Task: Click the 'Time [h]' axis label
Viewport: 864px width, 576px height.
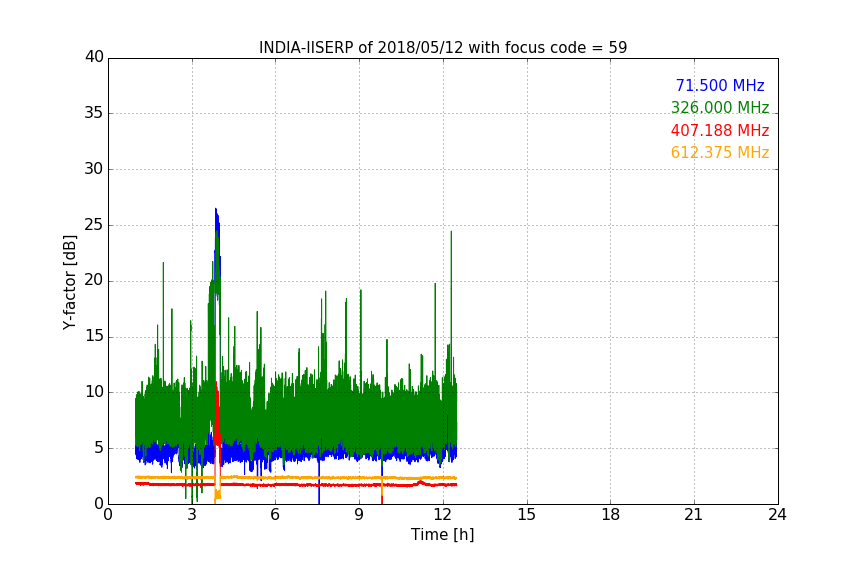Action: click(x=442, y=534)
